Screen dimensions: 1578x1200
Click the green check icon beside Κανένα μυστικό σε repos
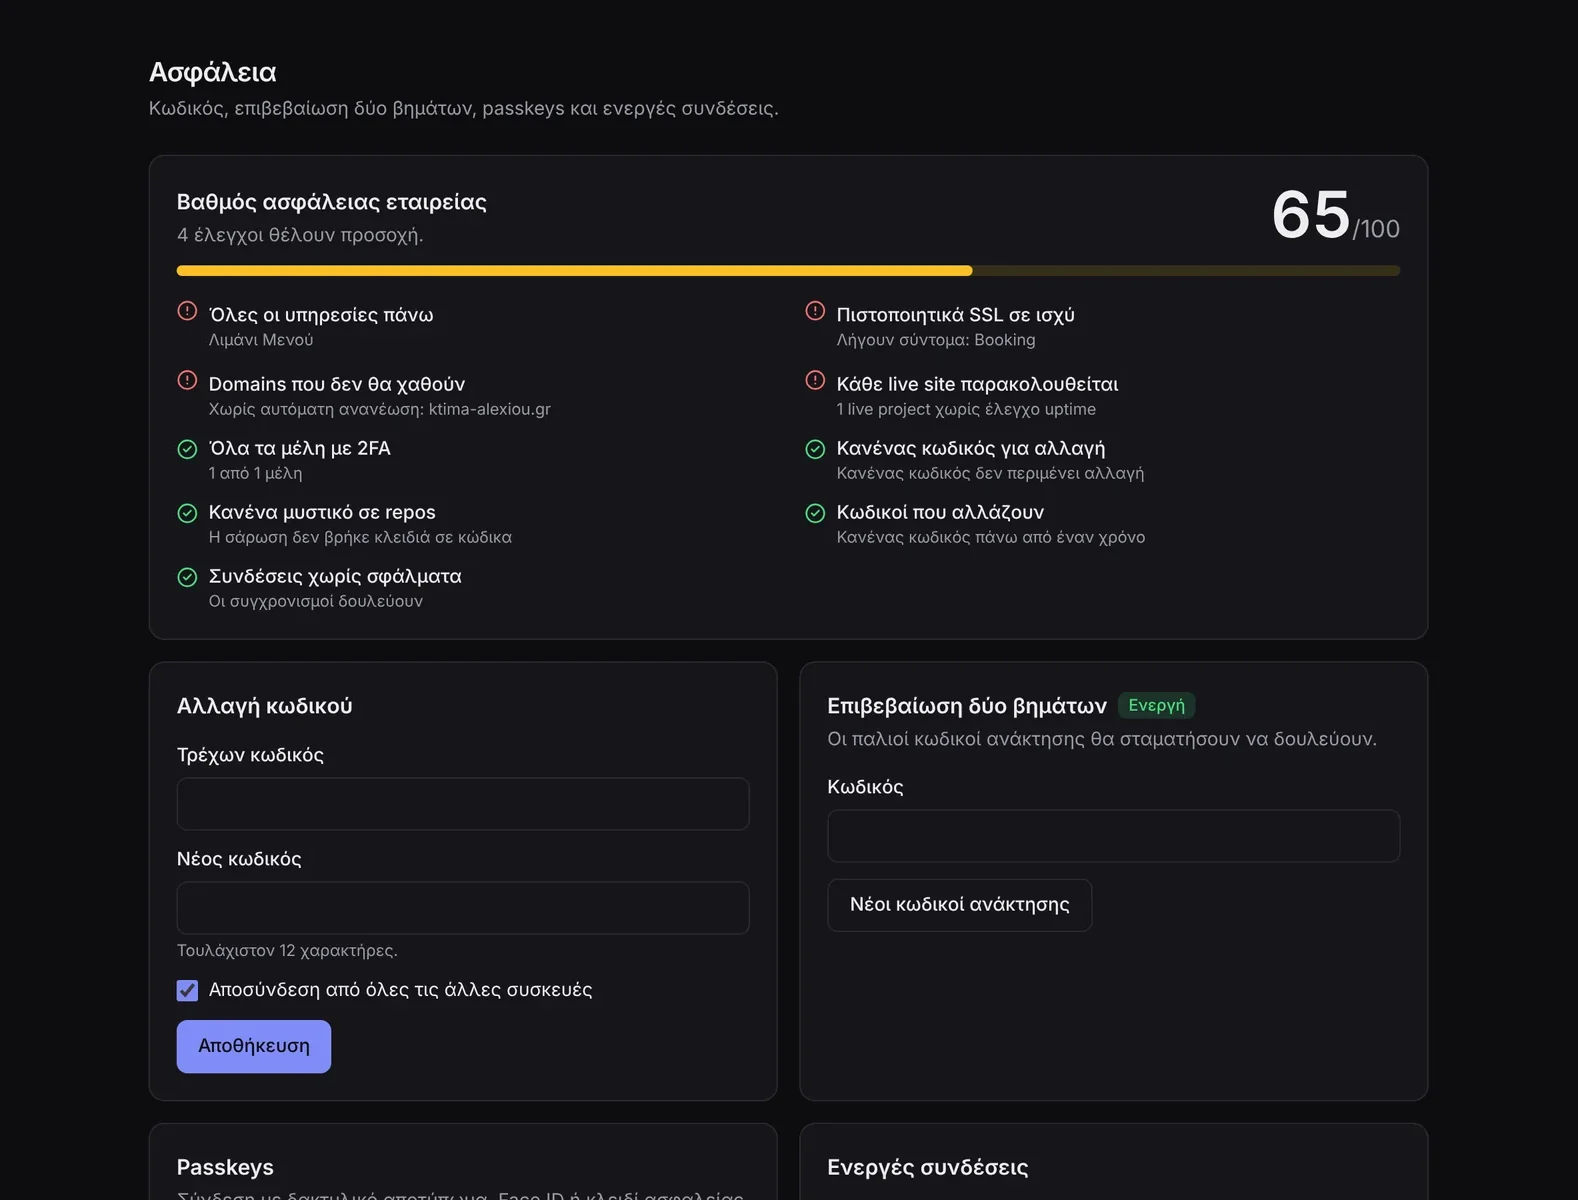(187, 513)
